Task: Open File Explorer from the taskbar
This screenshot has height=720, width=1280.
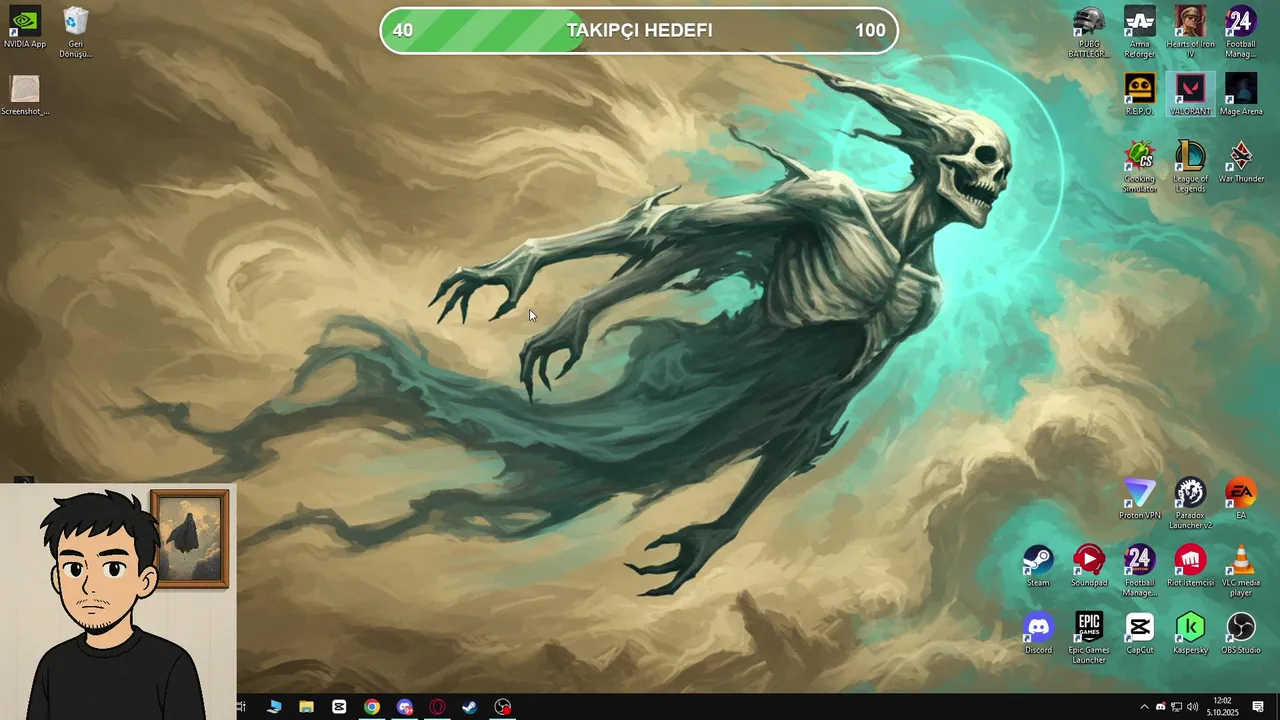Action: point(306,707)
